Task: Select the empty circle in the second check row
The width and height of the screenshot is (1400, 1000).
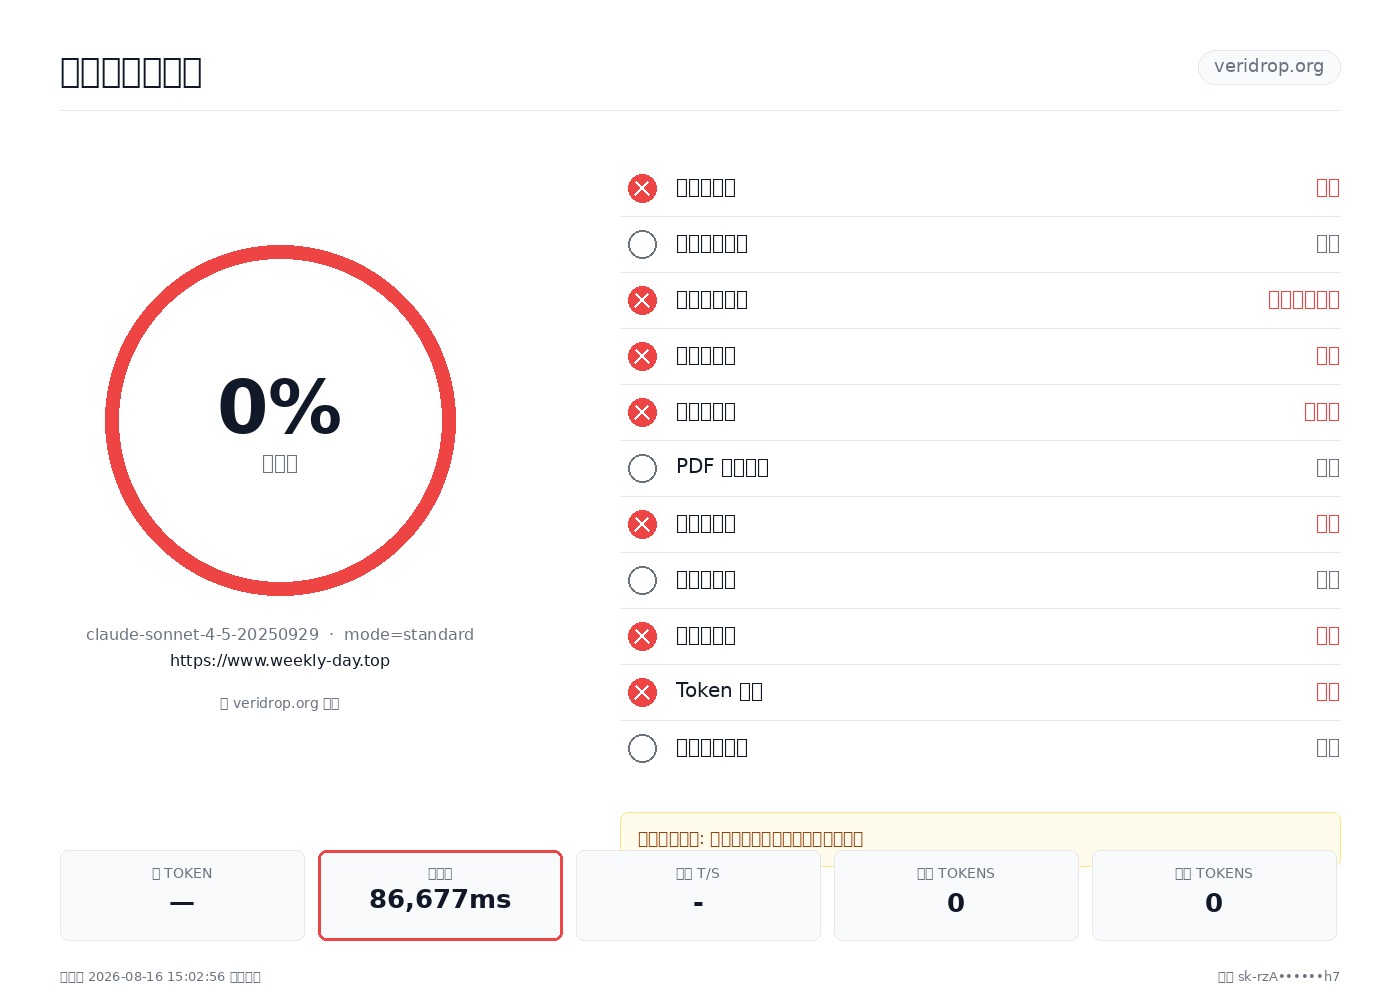Action: pyautogui.click(x=642, y=244)
